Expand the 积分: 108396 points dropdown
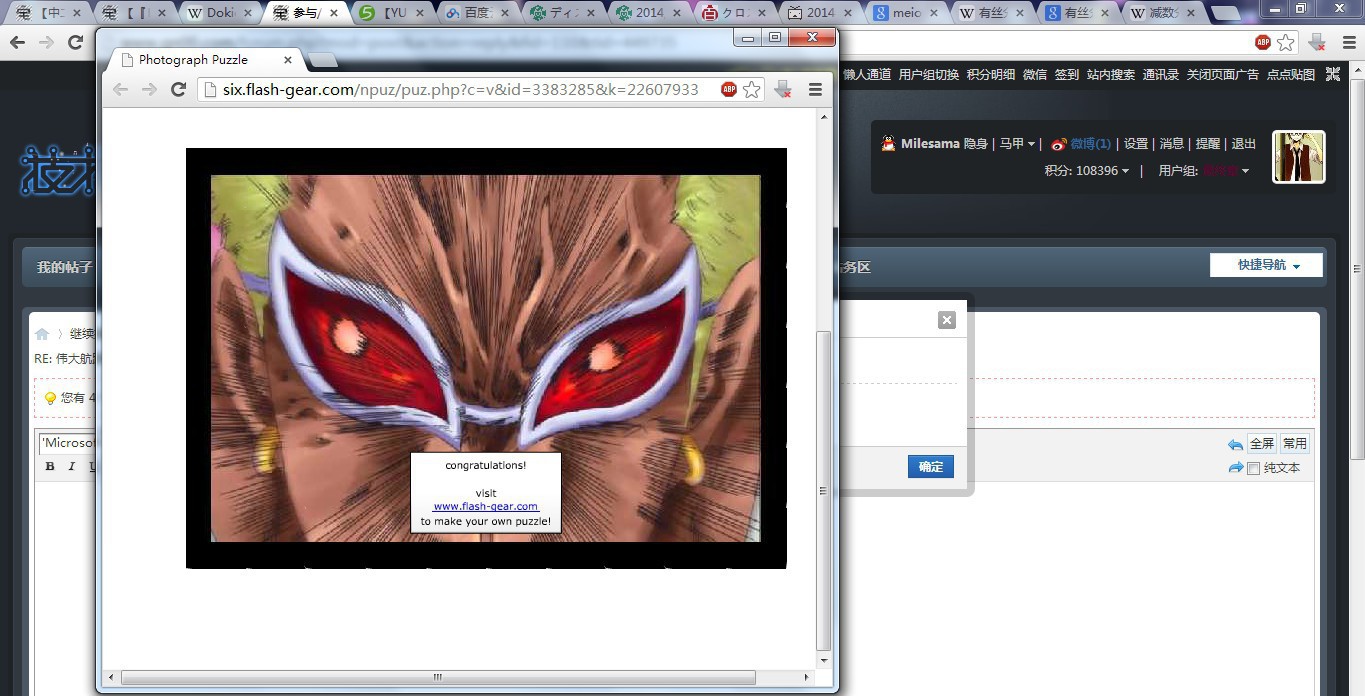This screenshot has height=696, width=1365. coord(1086,171)
